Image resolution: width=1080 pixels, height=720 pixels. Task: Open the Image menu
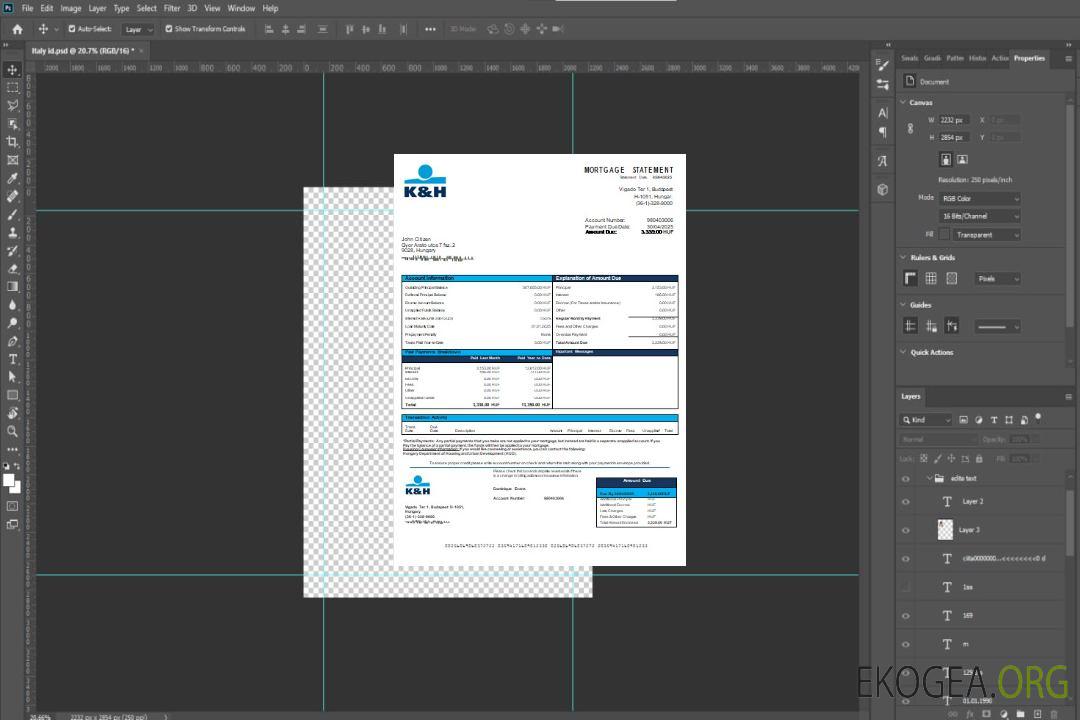click(x=70, y=8)
